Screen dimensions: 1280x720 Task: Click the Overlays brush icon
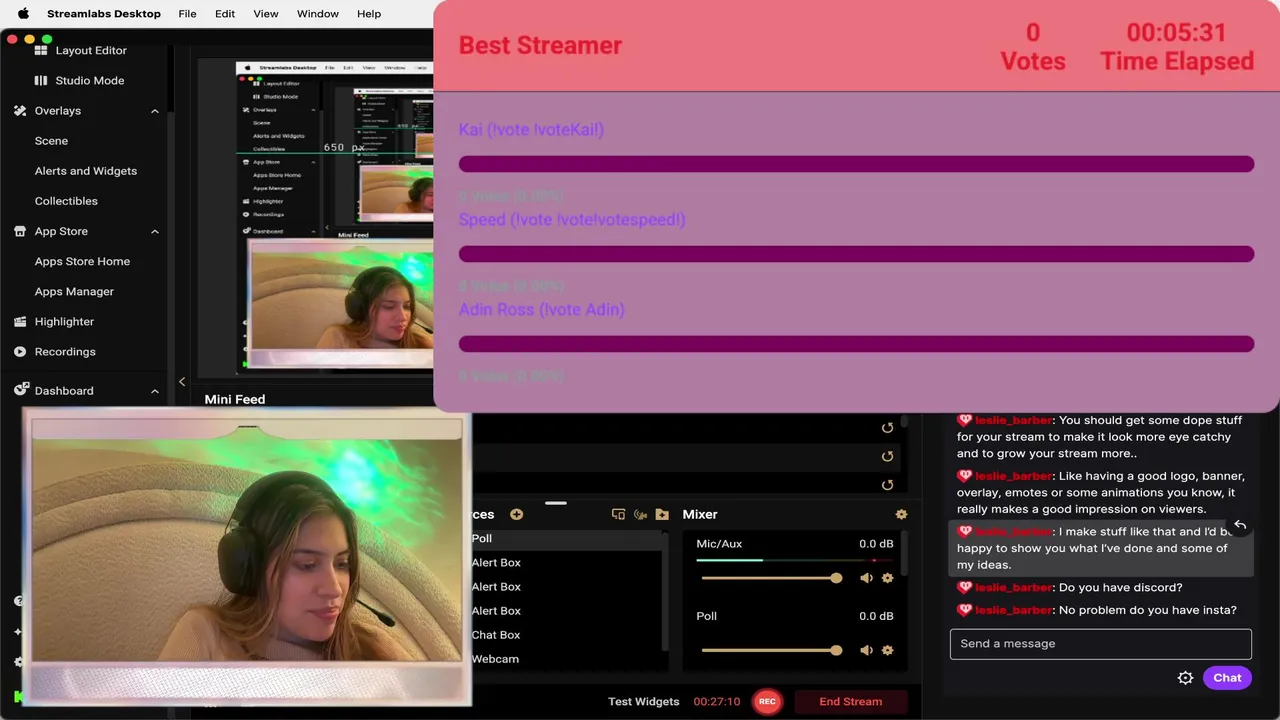(20, 111)
